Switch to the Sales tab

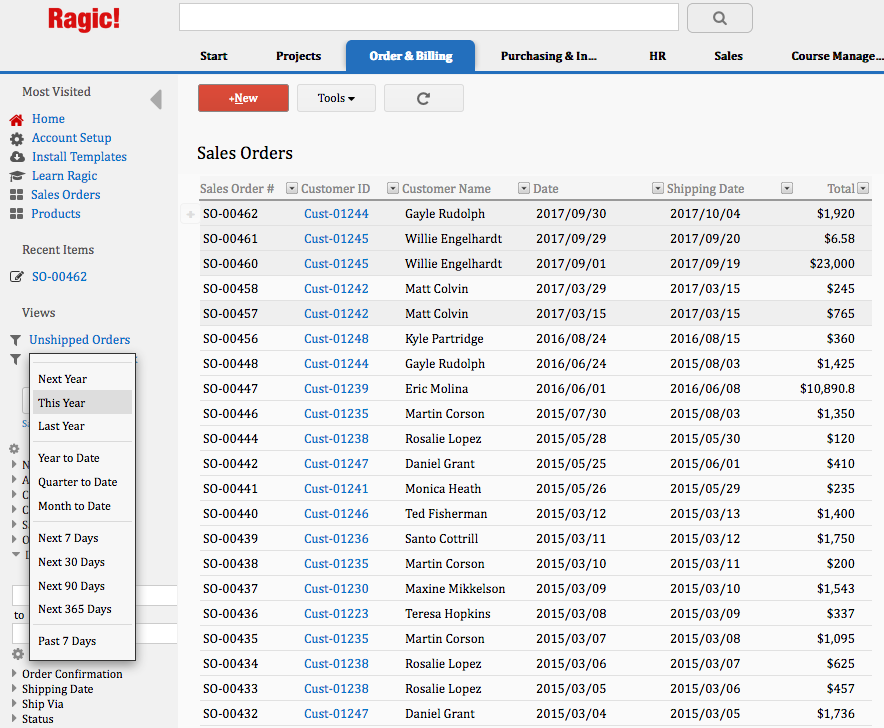click(x=728, y=56)
